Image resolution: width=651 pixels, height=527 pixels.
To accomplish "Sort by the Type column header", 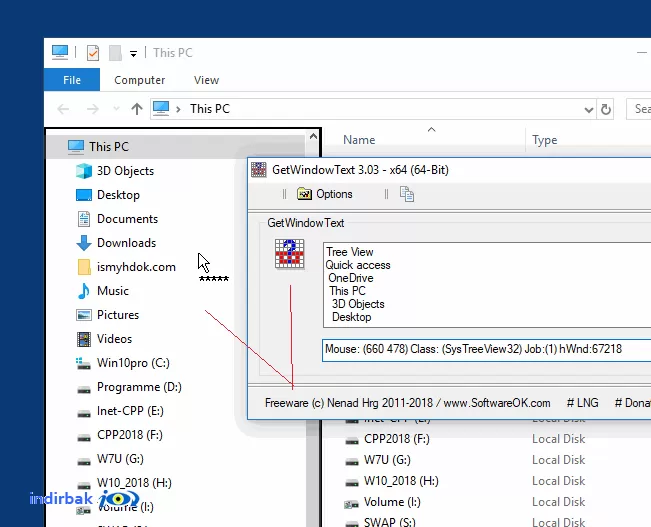I will point(545,140).
